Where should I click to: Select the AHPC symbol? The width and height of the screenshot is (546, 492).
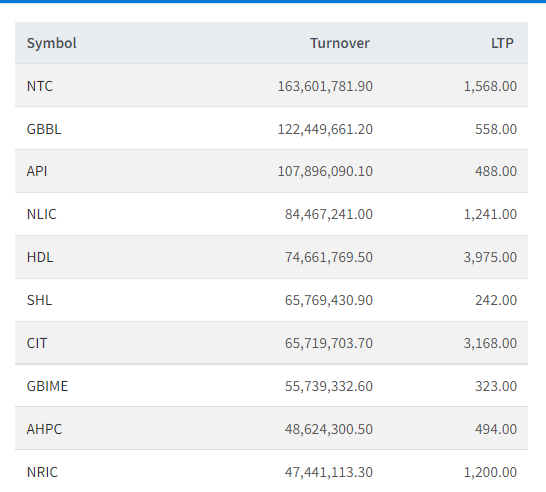click(x=44, y=429)
